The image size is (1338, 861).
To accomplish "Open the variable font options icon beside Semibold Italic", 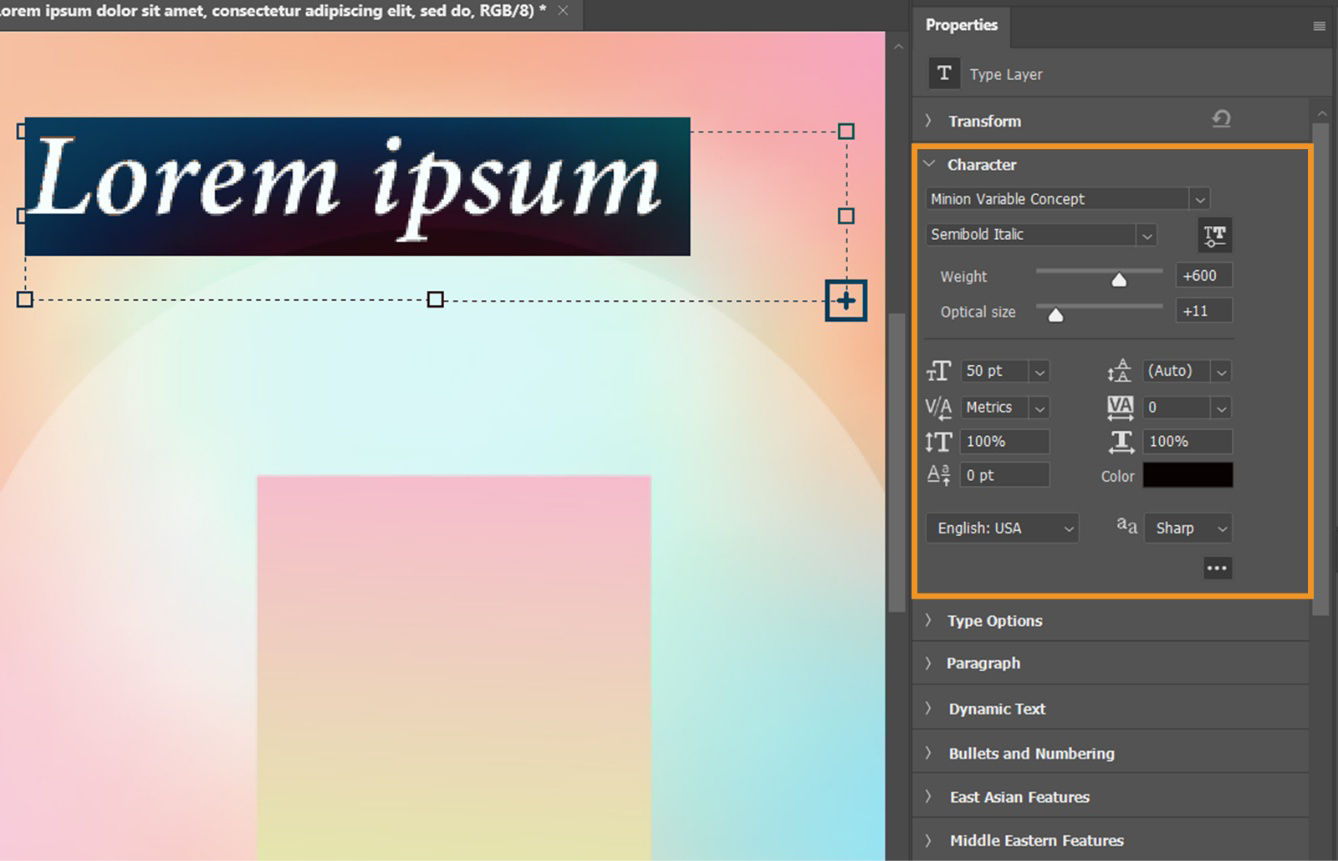I will [1214, 235].
